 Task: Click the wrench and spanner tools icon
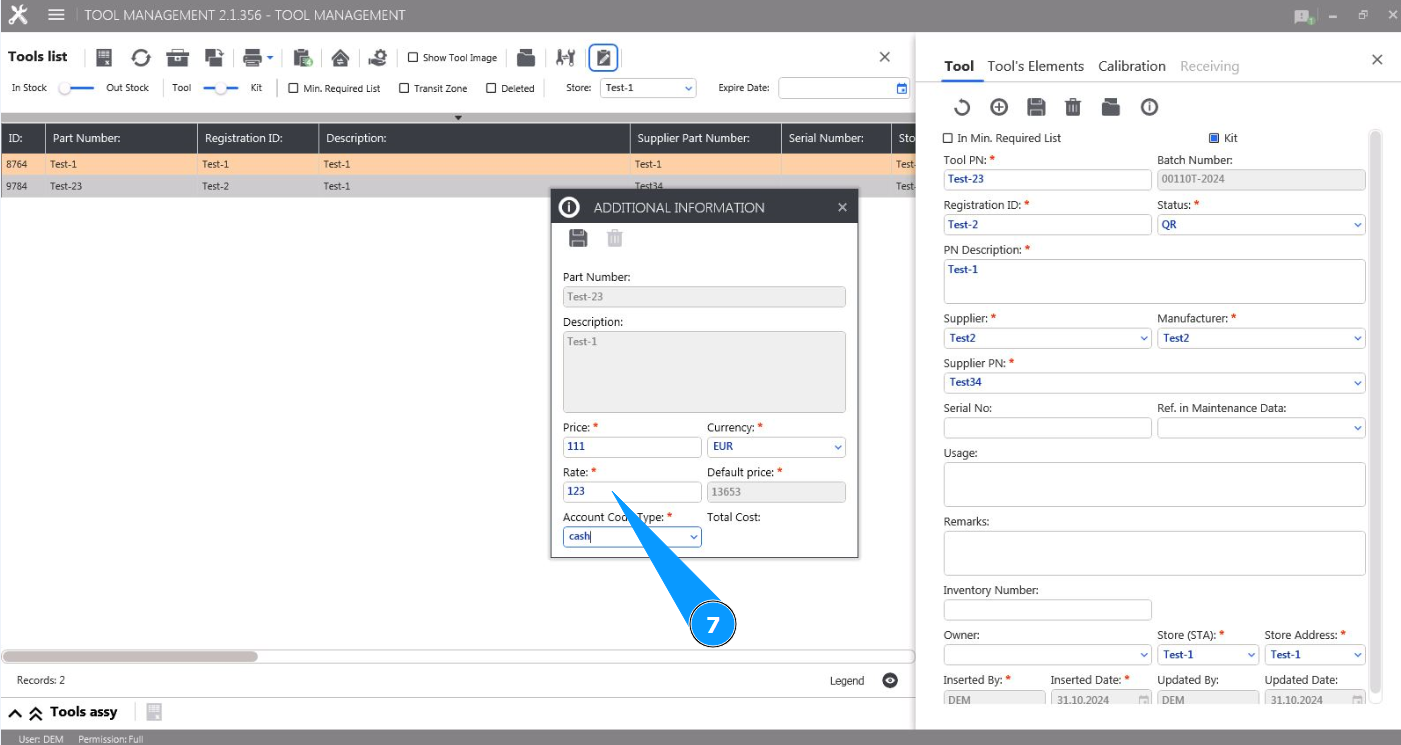coord(566,57)
